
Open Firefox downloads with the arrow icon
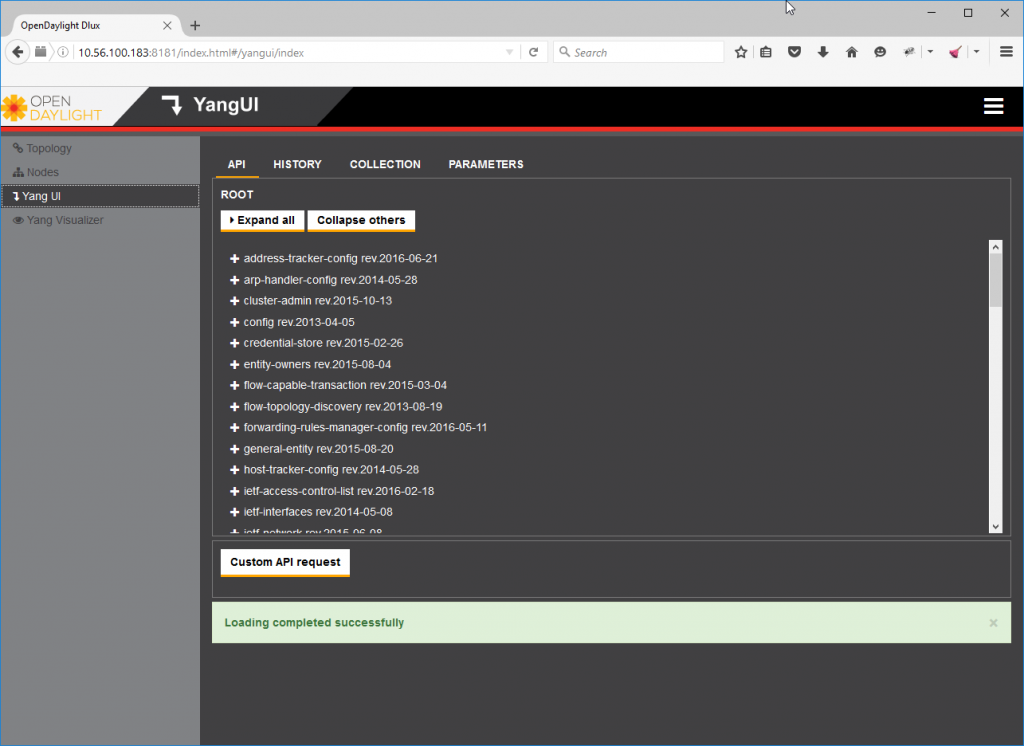(x=822, y=51)
